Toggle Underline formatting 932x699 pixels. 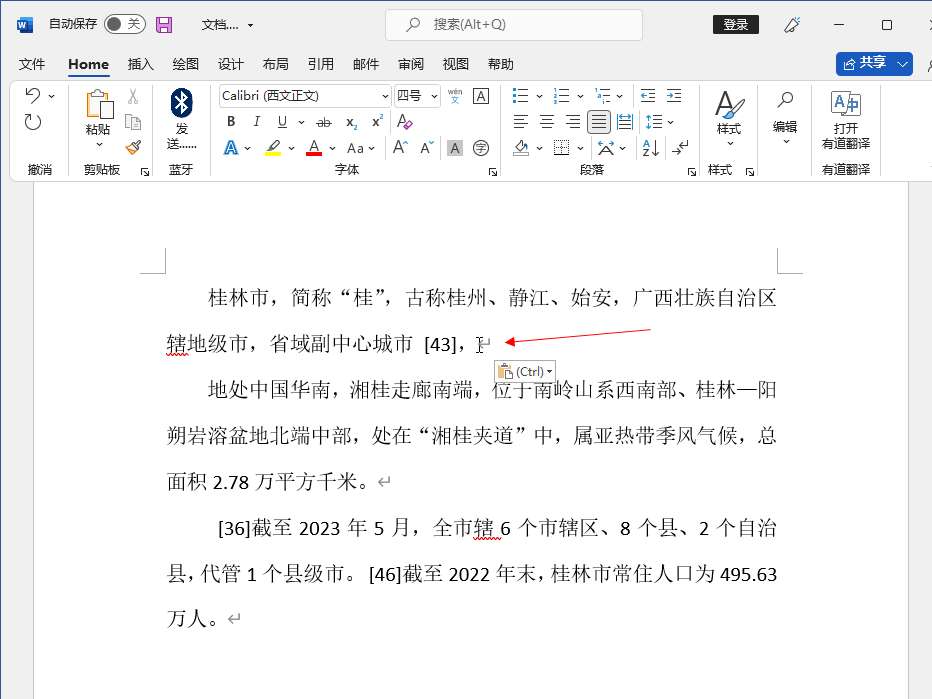[282, 122]
